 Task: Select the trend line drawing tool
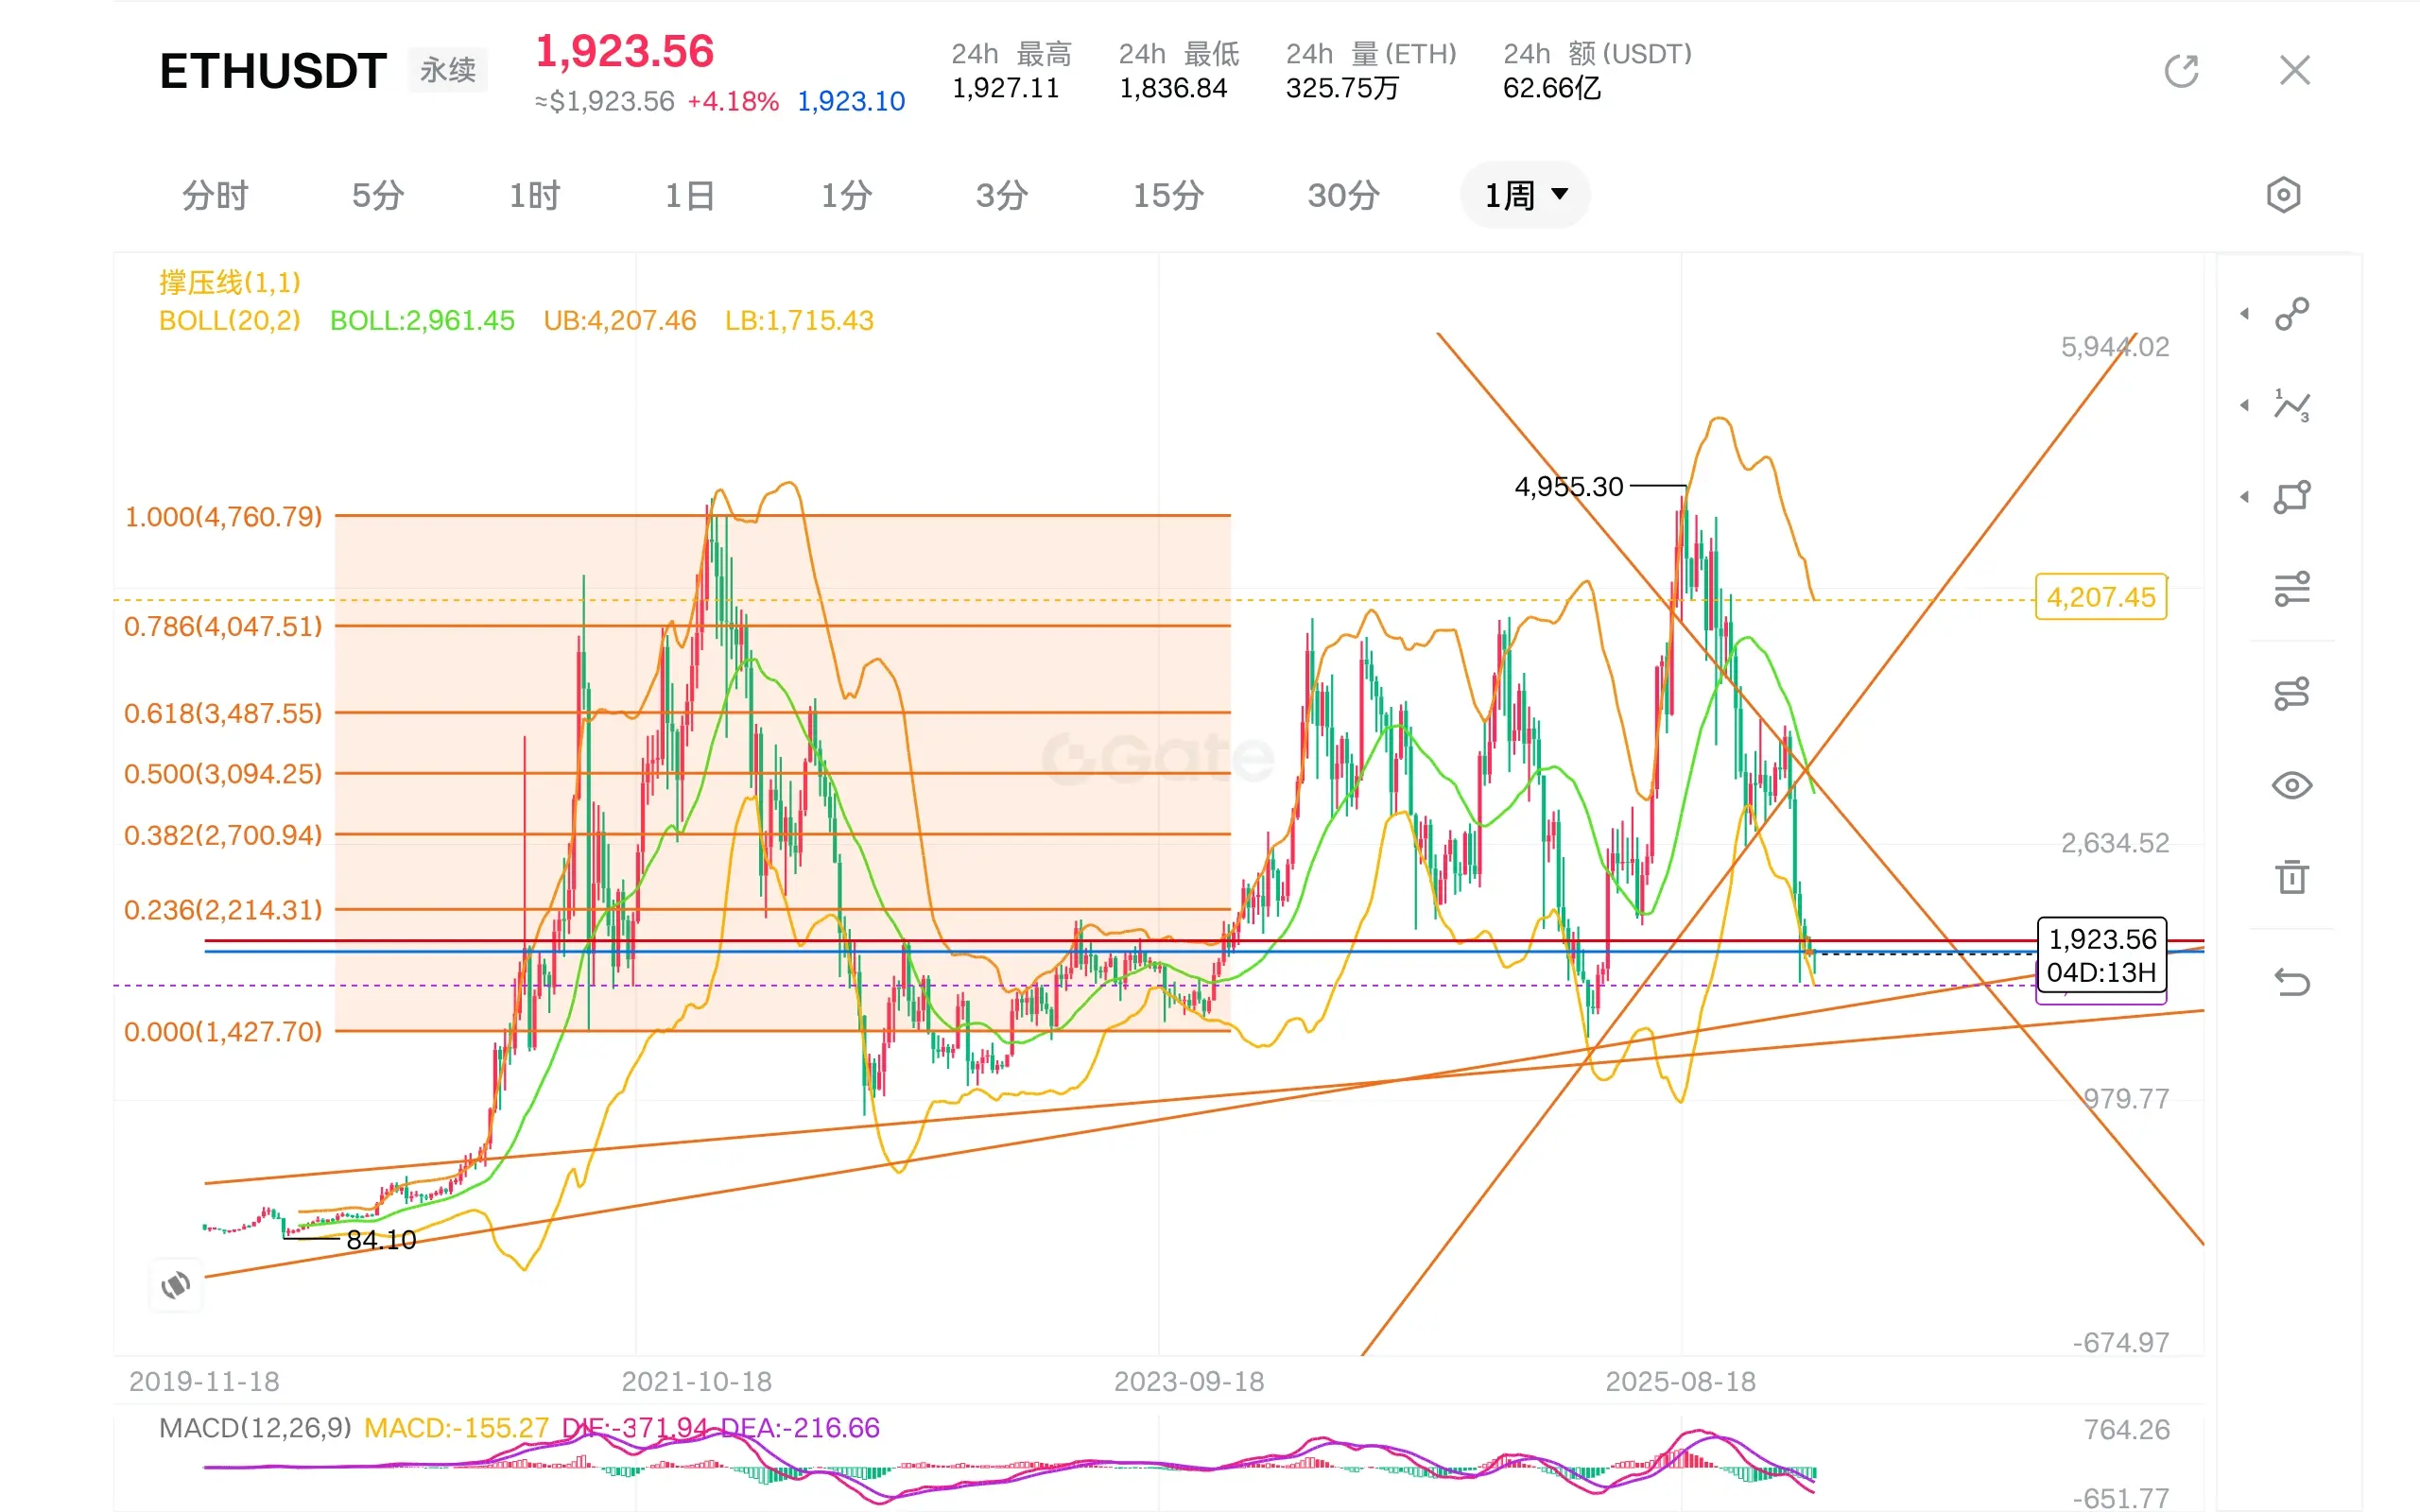2291,314
